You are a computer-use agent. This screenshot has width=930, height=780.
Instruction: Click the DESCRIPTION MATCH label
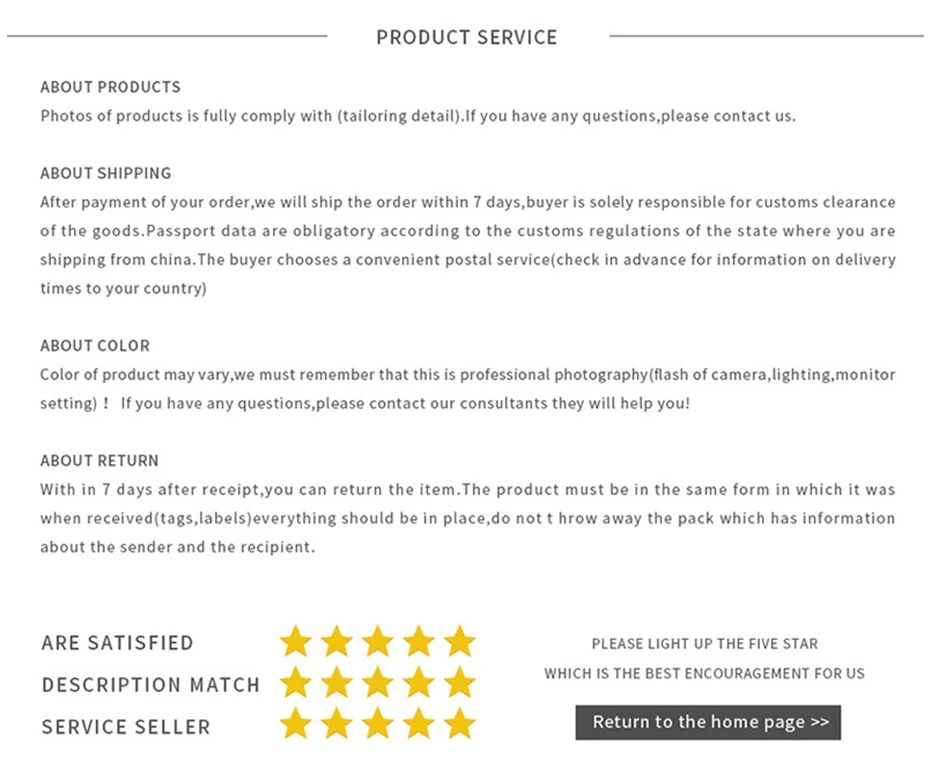click(150, 685)
